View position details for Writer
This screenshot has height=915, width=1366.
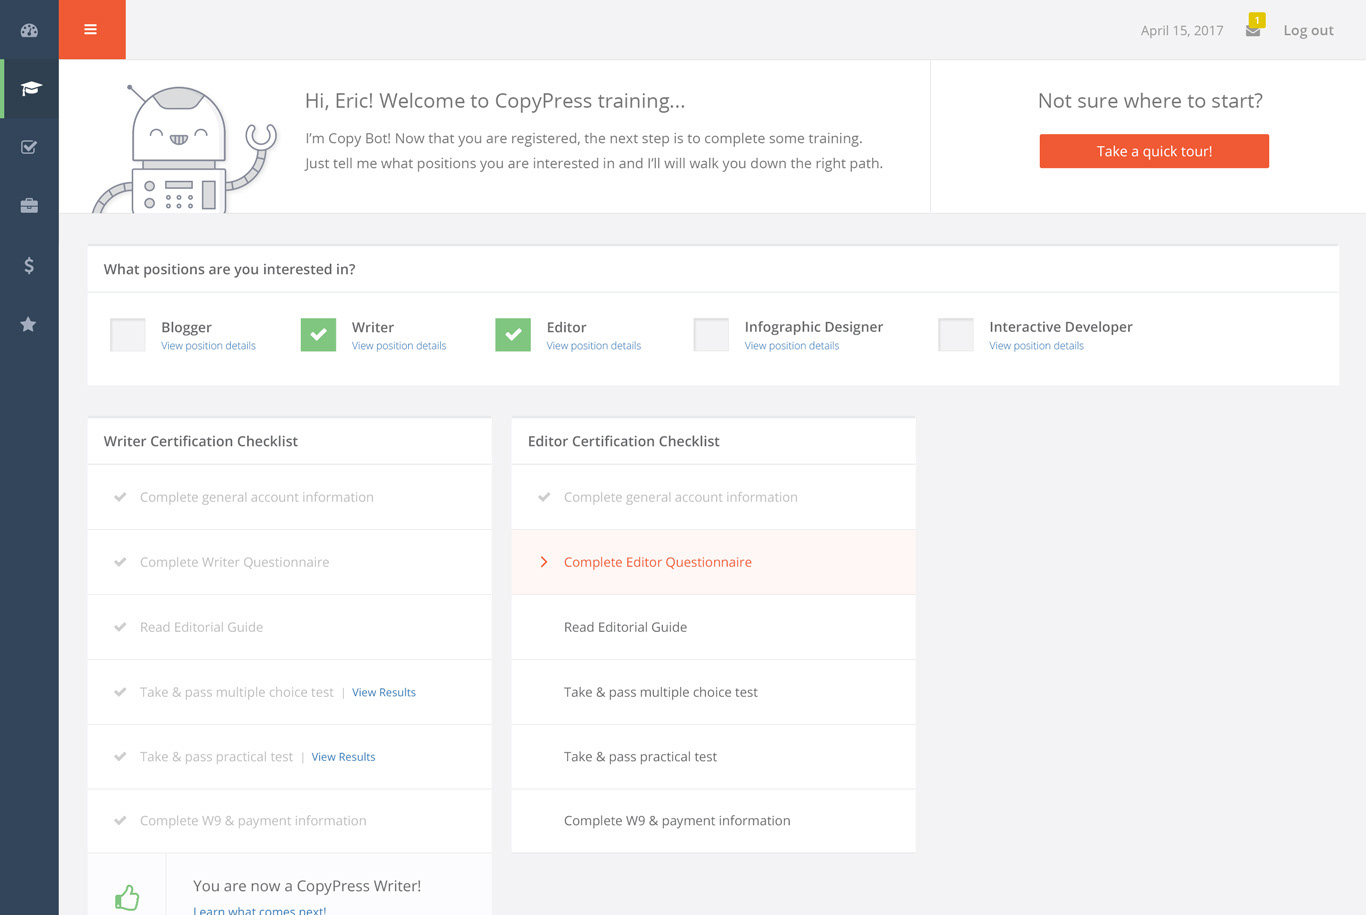(399, 346)
